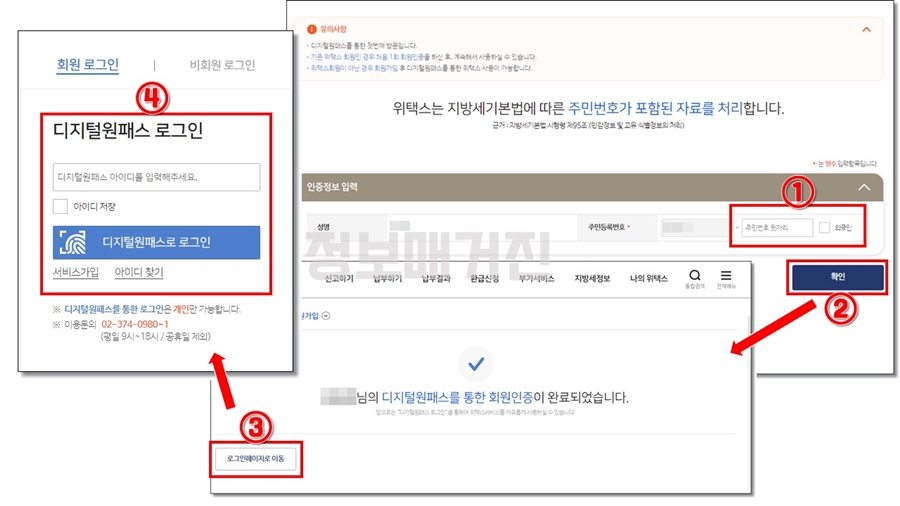Click the 회원인증 link in notice text
The width and height of the screenshot is (900, 506).
[x=412, y=57]
